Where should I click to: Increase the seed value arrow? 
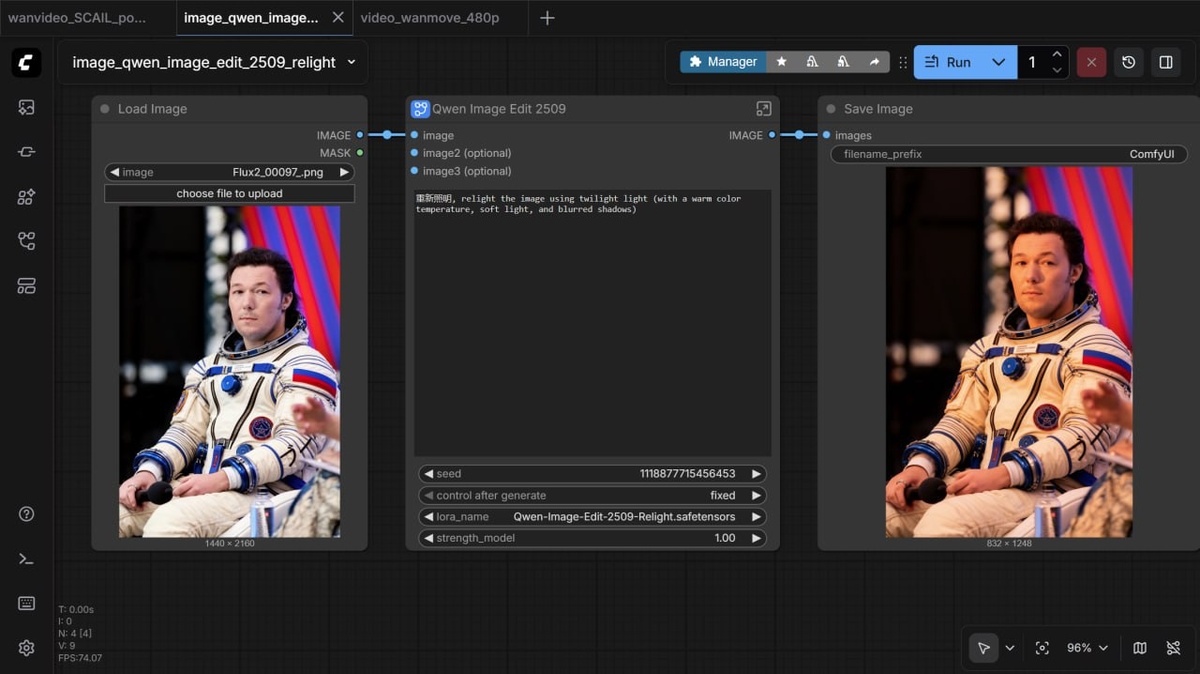point(756,474)
